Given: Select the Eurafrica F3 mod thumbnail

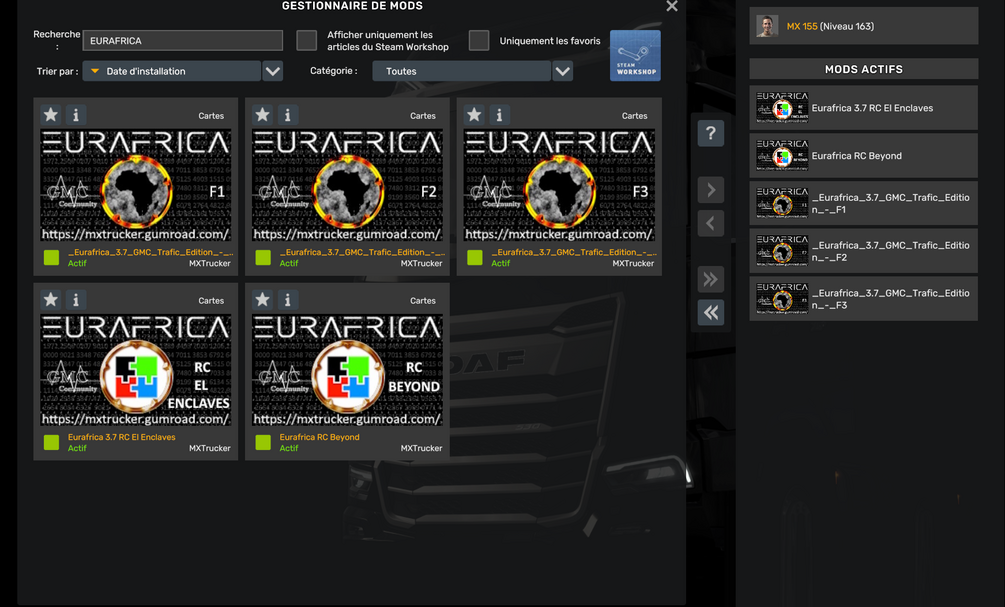Looking at the screenshot, I should point(559,185).
